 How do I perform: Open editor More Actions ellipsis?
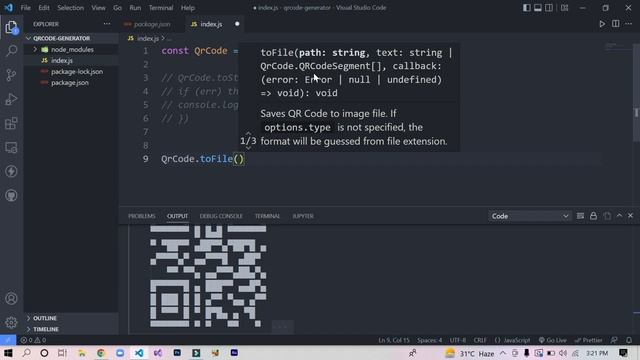click(x=629, y=24)
